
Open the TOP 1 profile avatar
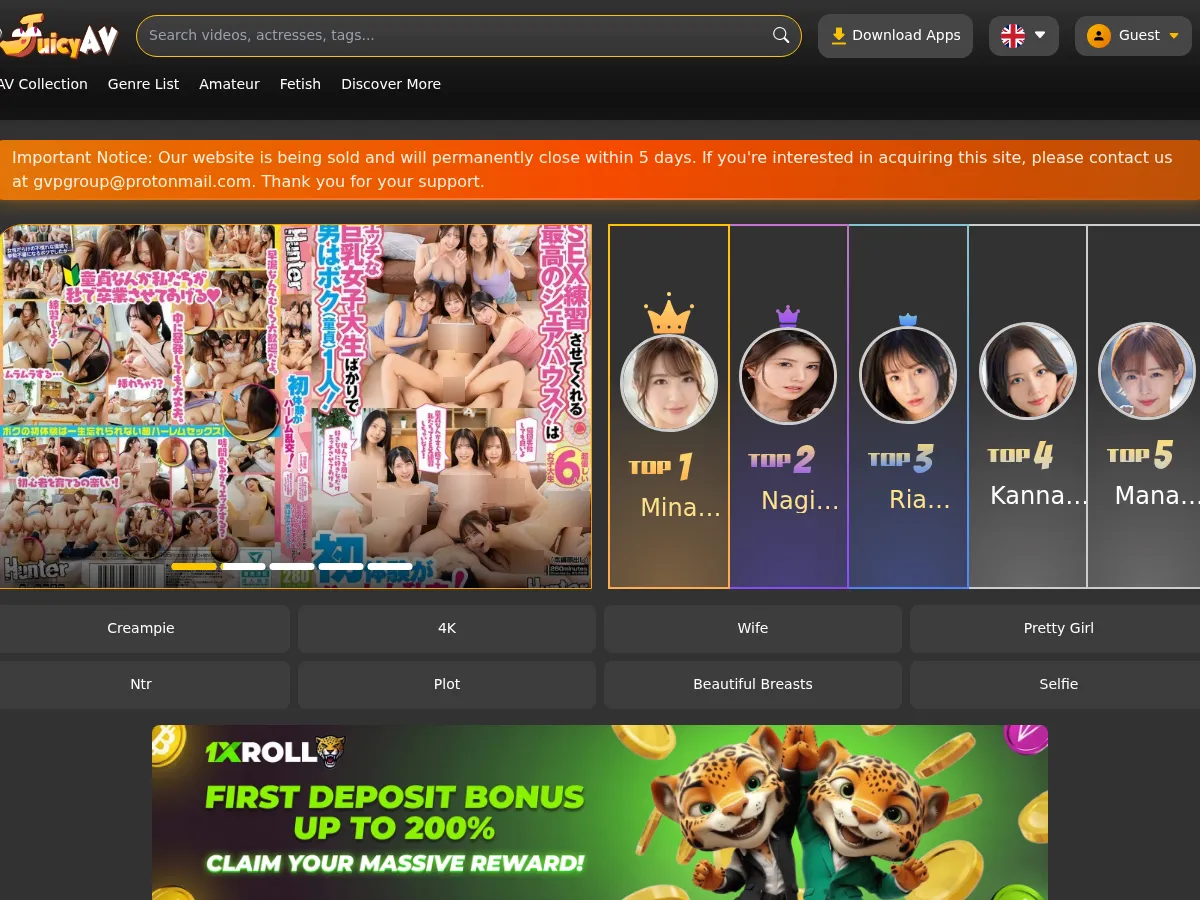669,383
